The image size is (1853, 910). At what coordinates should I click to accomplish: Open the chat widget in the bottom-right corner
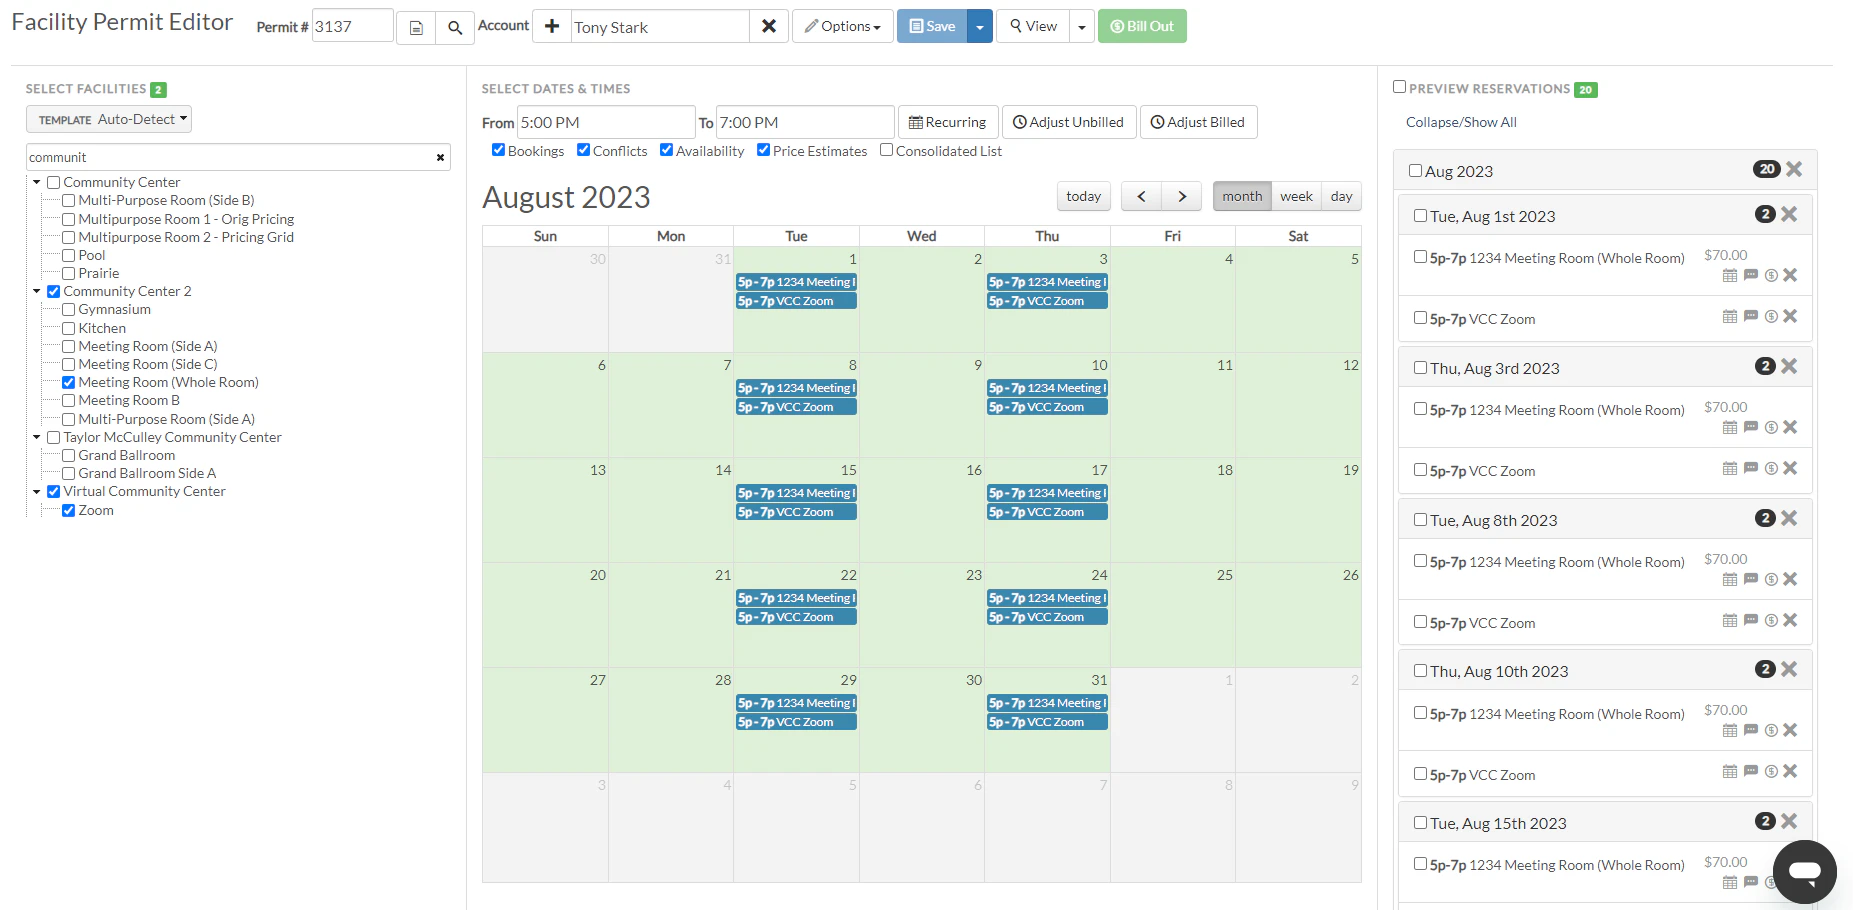[1804, 871]
